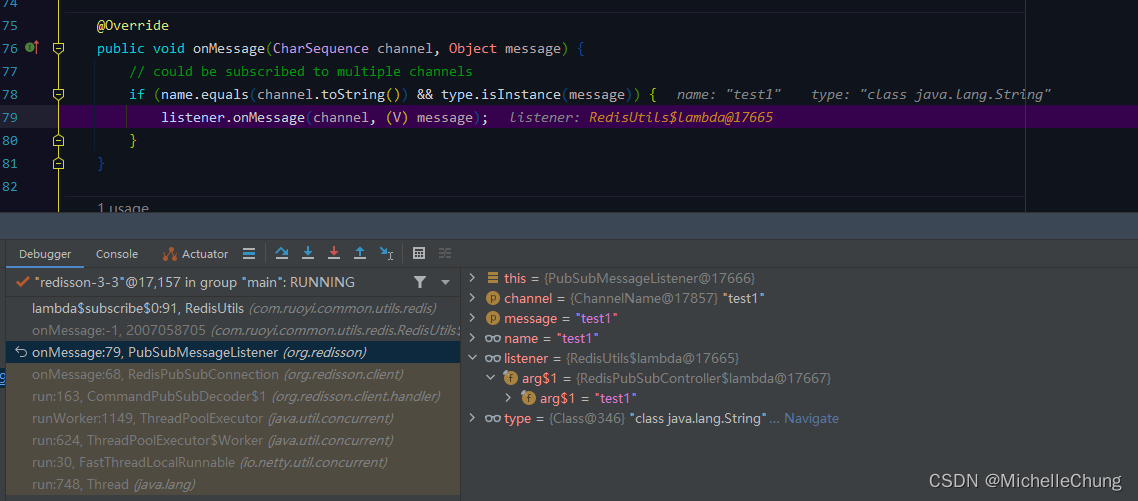Select the channel = {ChannelName@17857} row
This screenshot has width=1138, height=501.
(799, 298)
